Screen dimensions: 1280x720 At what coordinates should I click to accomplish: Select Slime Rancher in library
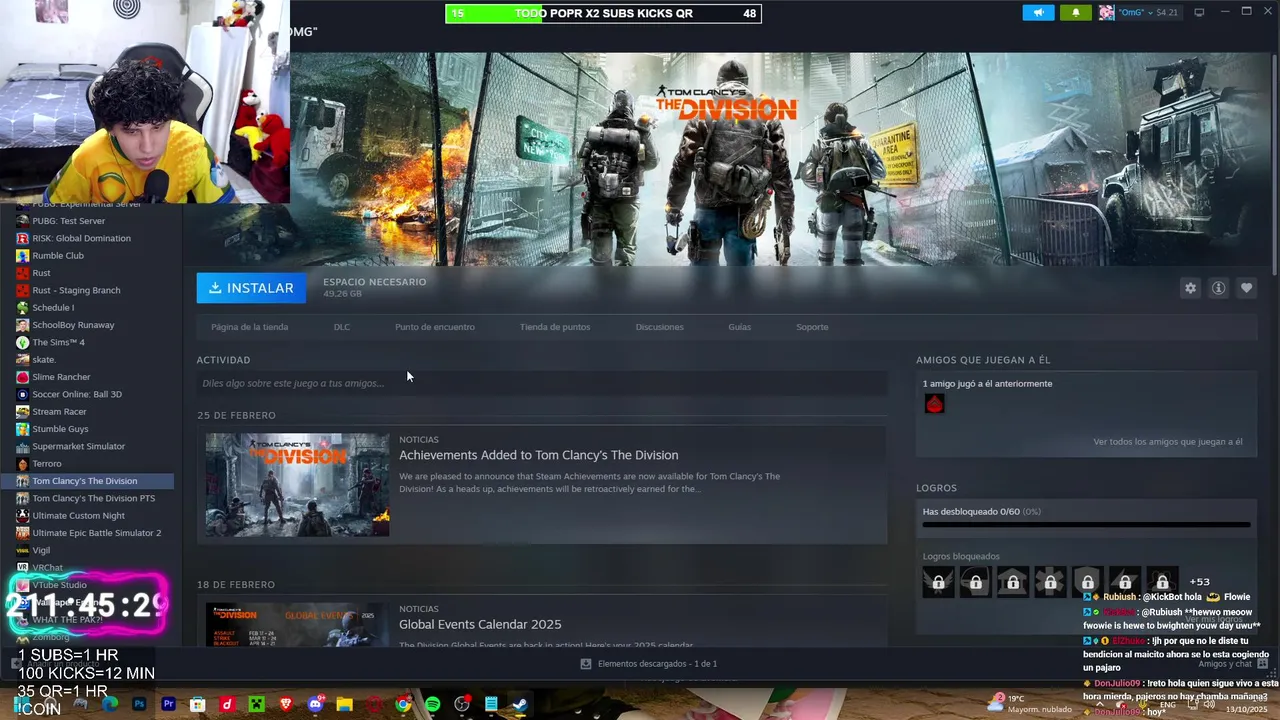pos(61,377)
